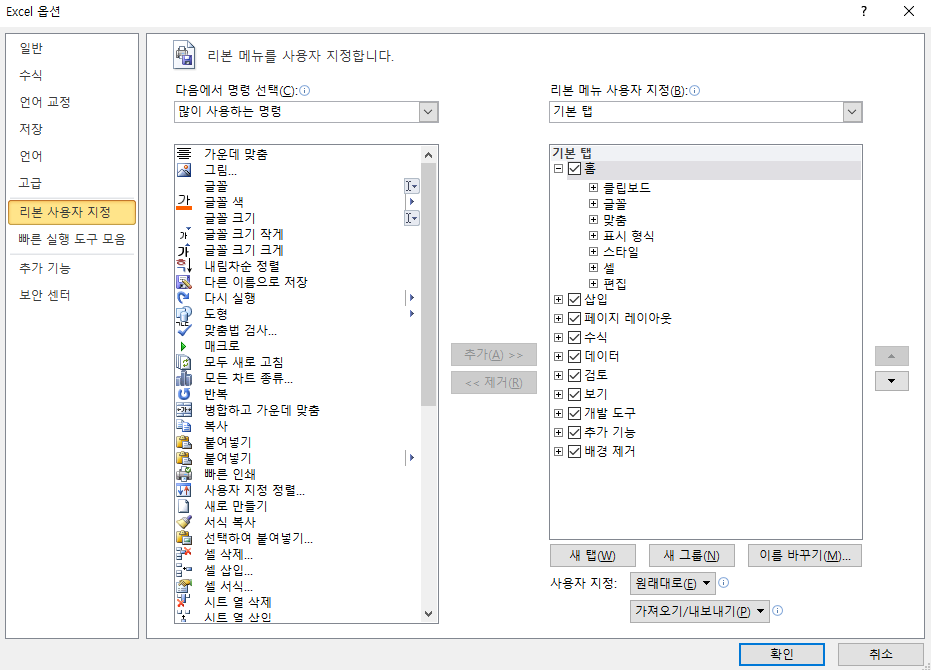This screenshot has height=670, width=931.
Task: Expand the 표시 형식 group
Action: click(593, 236)
